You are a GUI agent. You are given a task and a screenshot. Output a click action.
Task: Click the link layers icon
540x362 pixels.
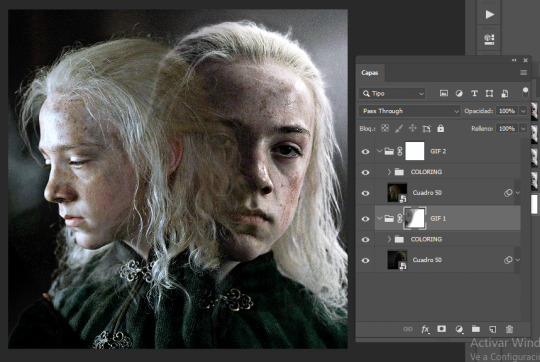click(x=408, y=329)
